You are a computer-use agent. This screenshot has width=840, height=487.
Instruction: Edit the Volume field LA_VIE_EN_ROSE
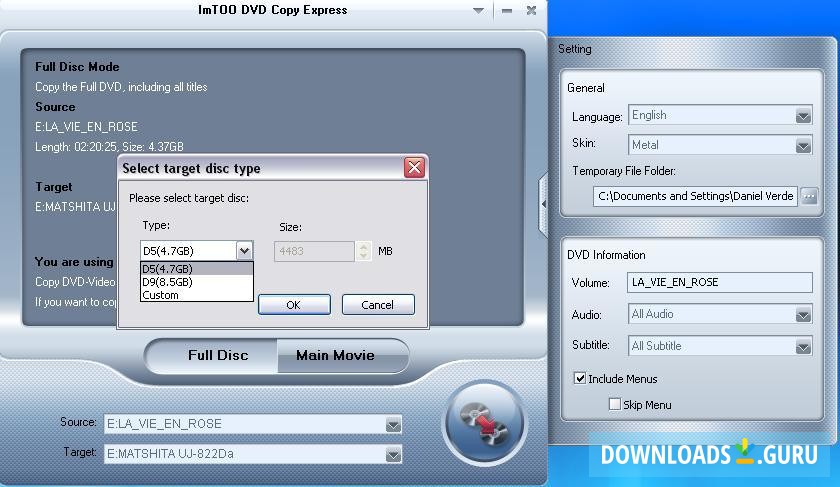coord(719,282)
